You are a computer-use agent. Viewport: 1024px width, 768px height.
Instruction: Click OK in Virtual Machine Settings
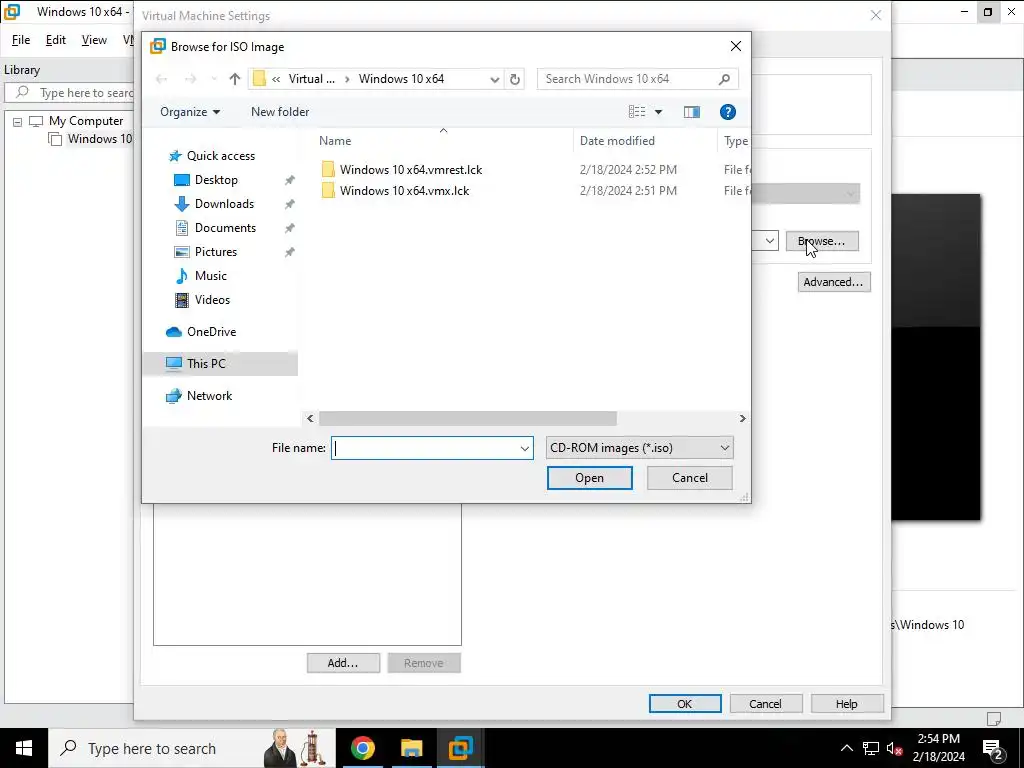click(684, 704)
